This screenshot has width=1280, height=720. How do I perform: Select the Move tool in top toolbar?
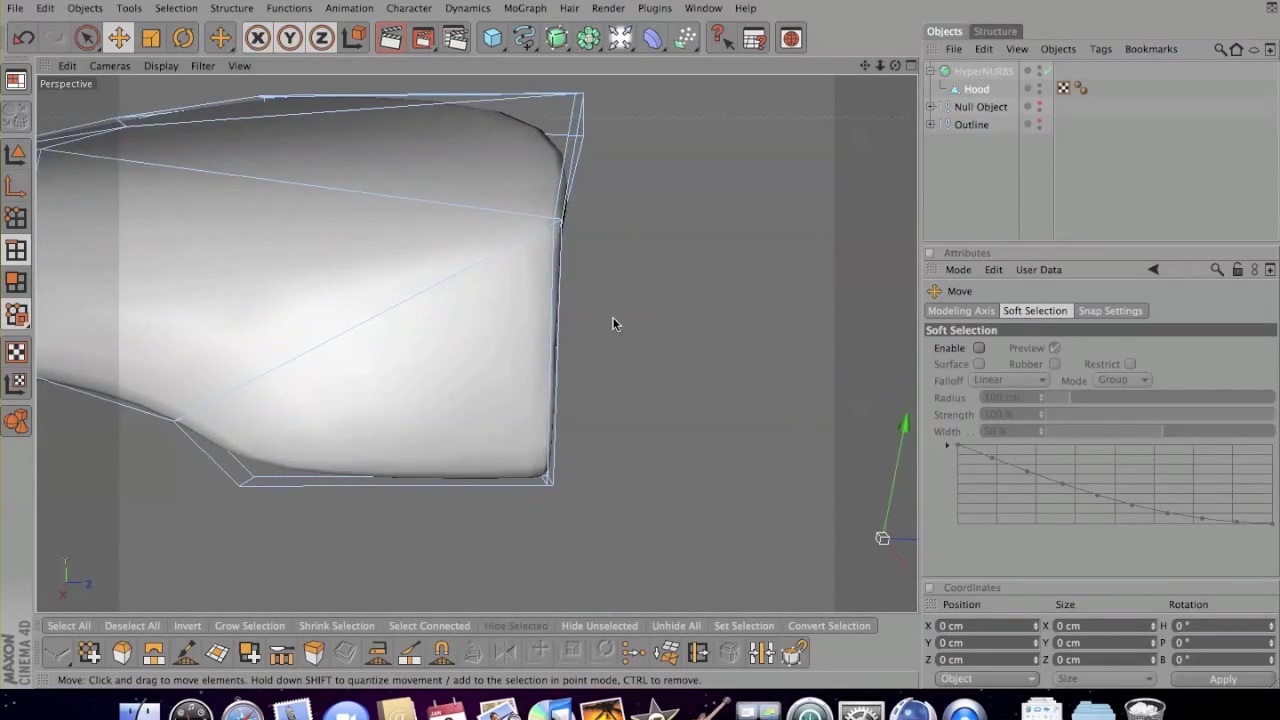click(118, 38)
